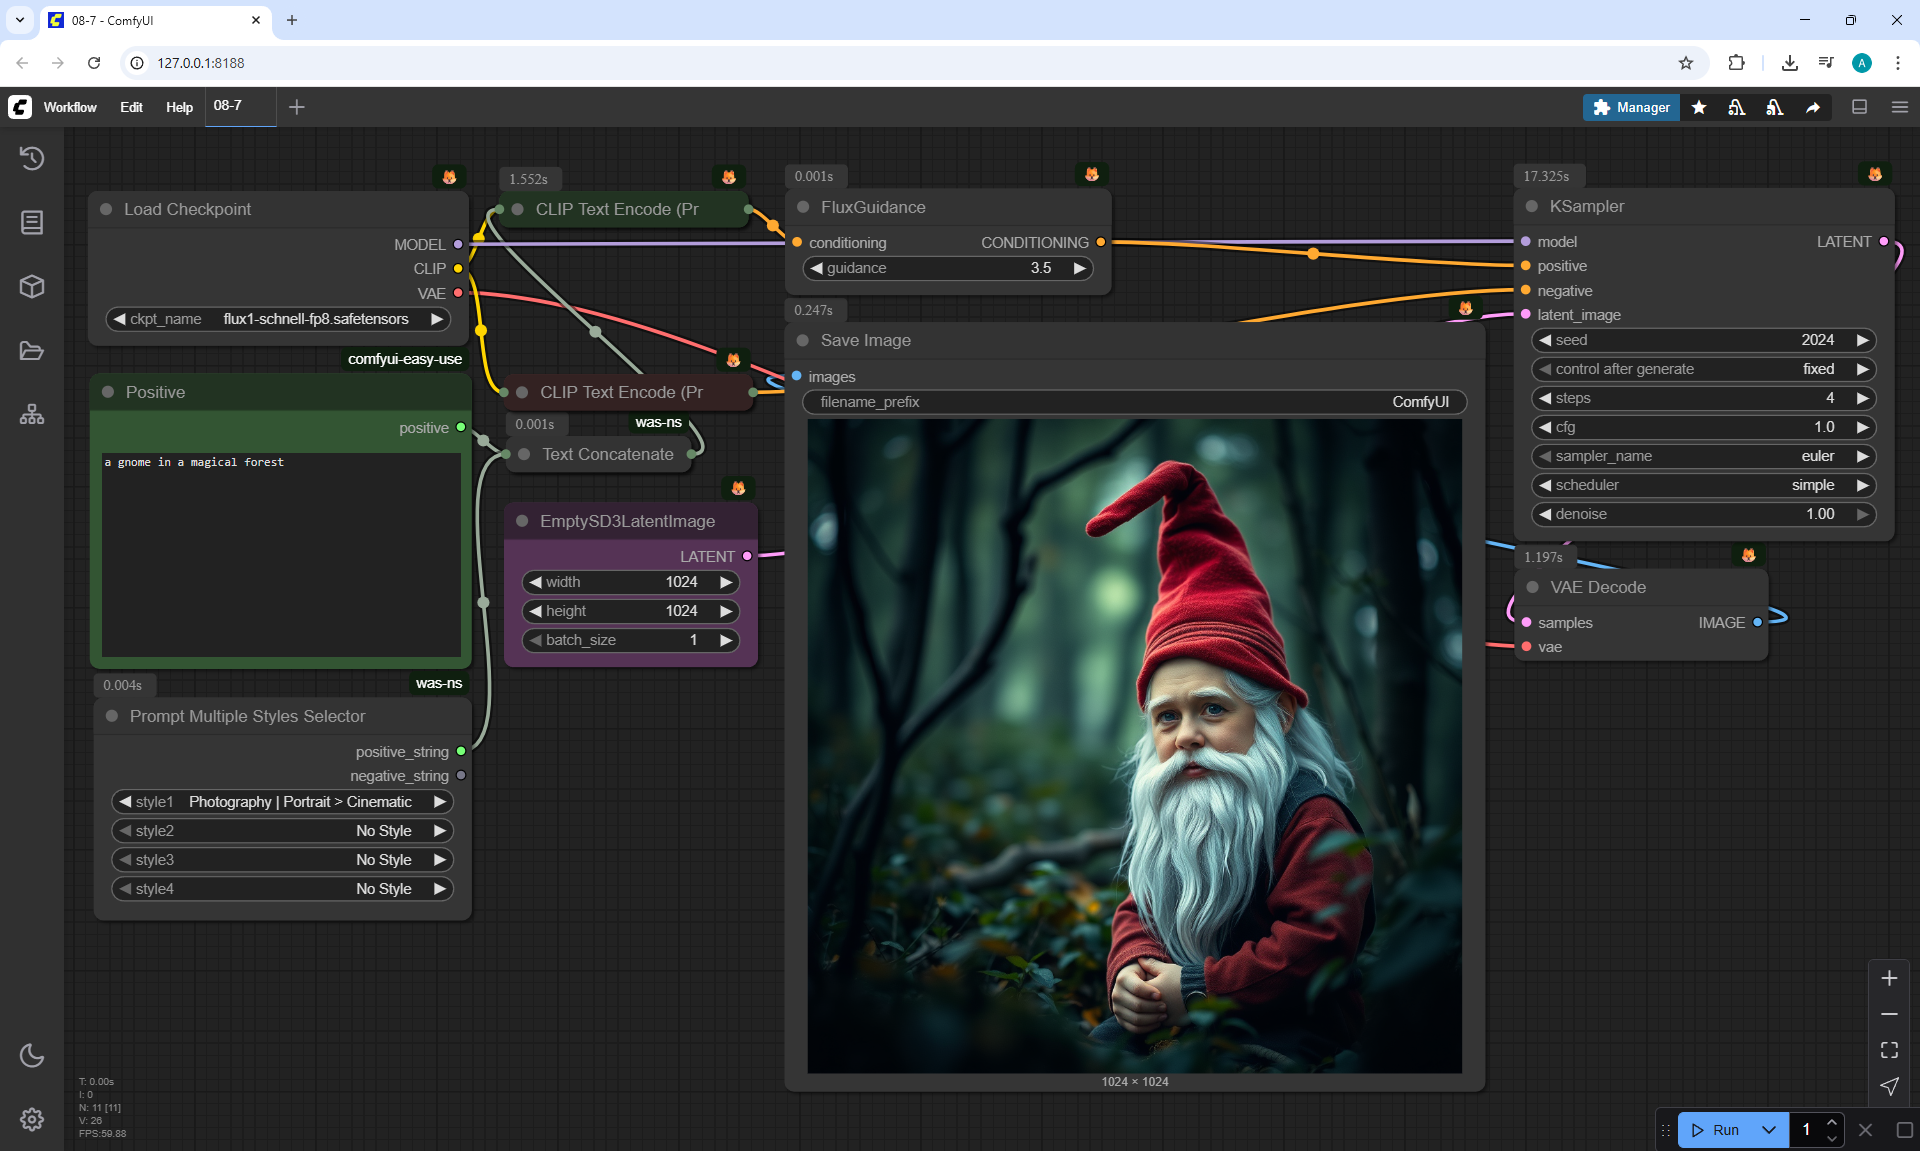Open the Workflow menu
This screenshot has width=1920, height=1151.
tap(70, 107)
